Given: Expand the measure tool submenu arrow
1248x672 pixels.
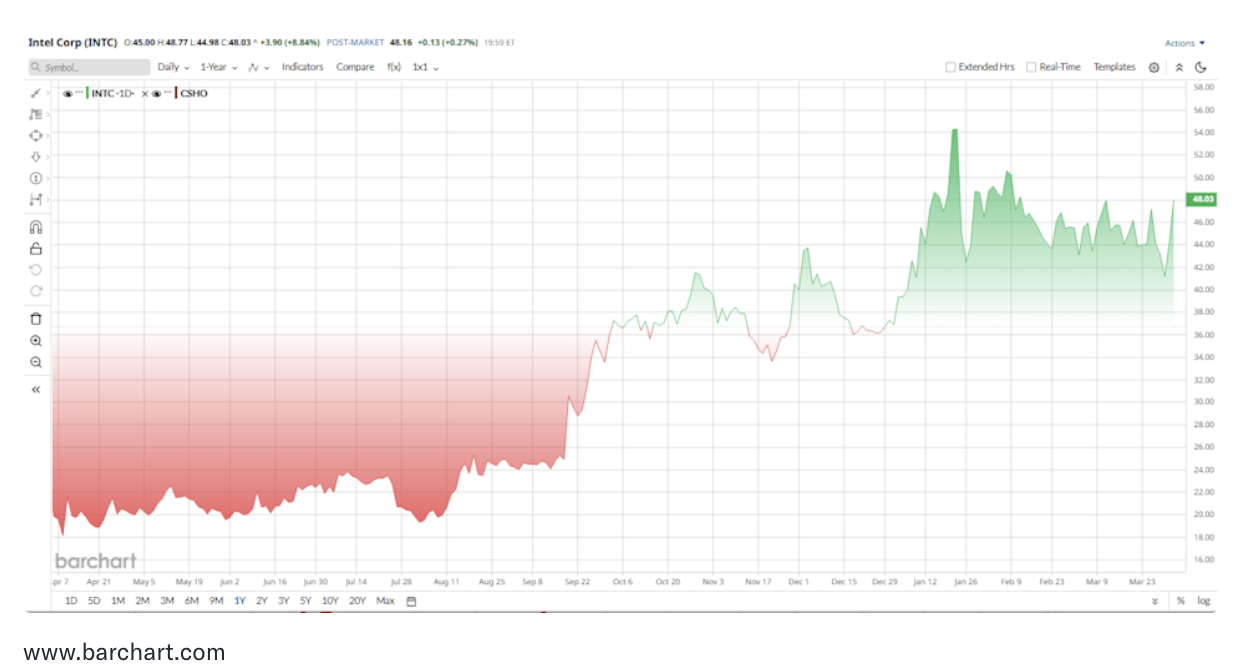Looking at the screenshot, I should pyautogui.click(x=47, y=200).
